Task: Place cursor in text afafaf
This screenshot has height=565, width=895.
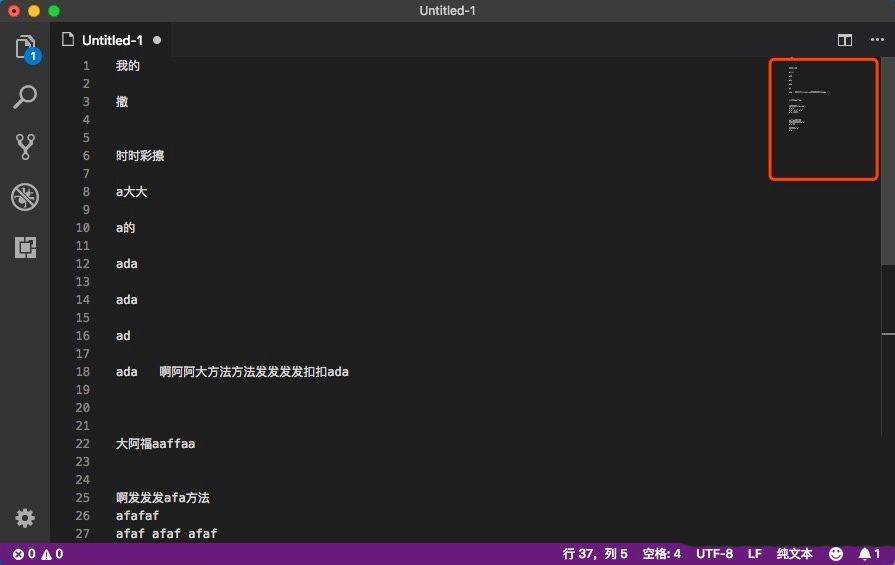Action: pos(138,516)
